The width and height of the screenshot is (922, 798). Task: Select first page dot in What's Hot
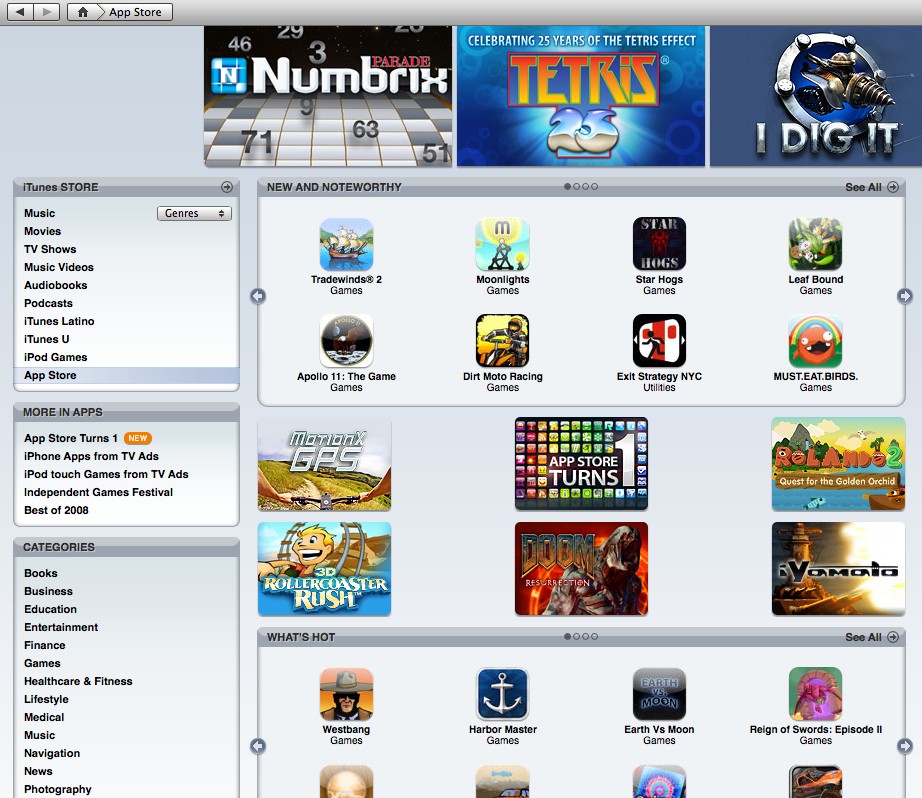(x=567, y=636)
